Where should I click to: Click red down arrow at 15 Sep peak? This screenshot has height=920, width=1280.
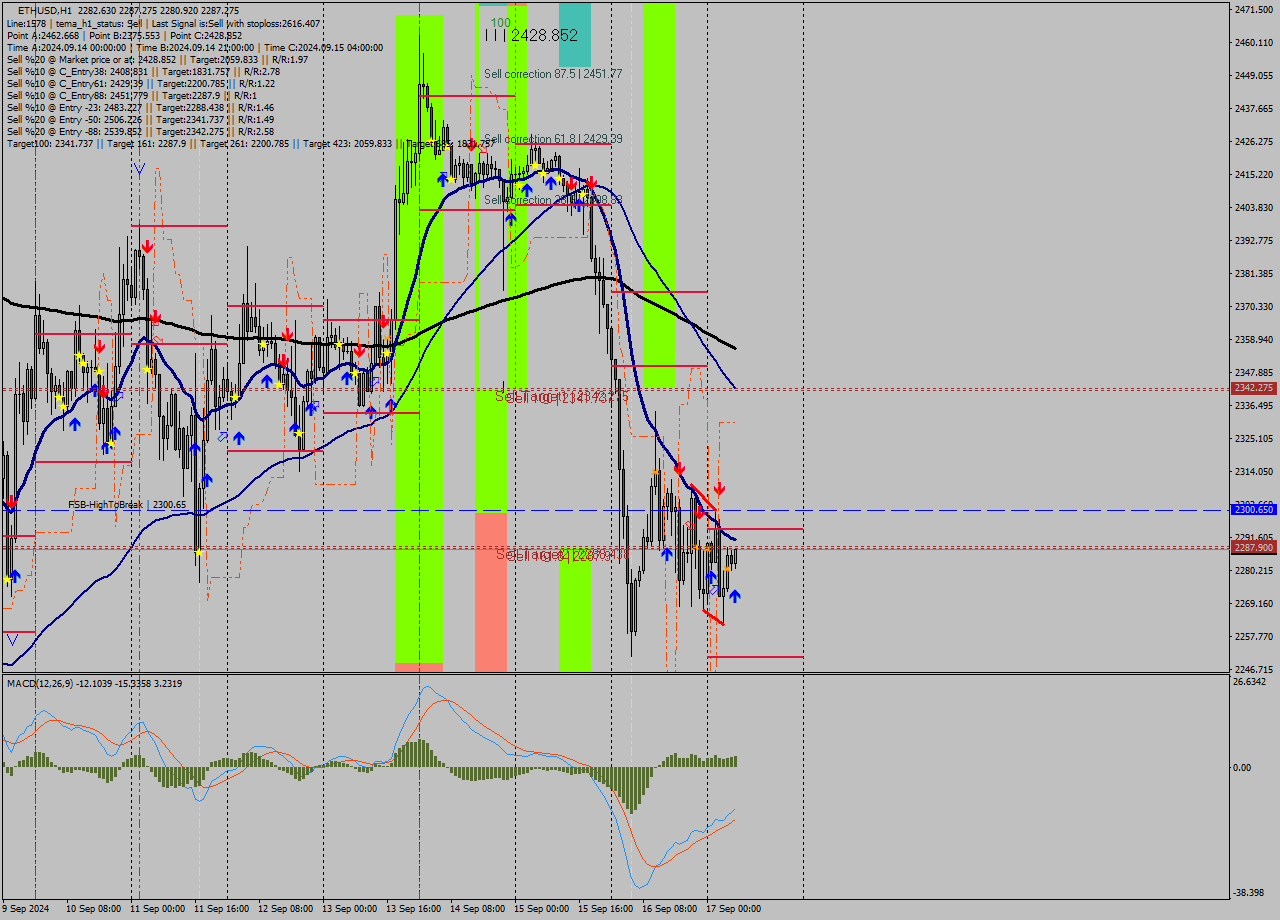(592, 184)
